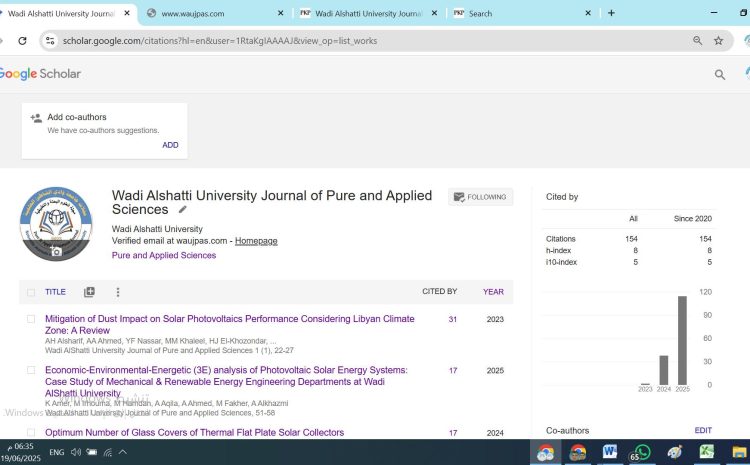Click Pure and Applied Sciences interest link
The width and height of the screenshot is (750, 465).
tap(164, 255)
